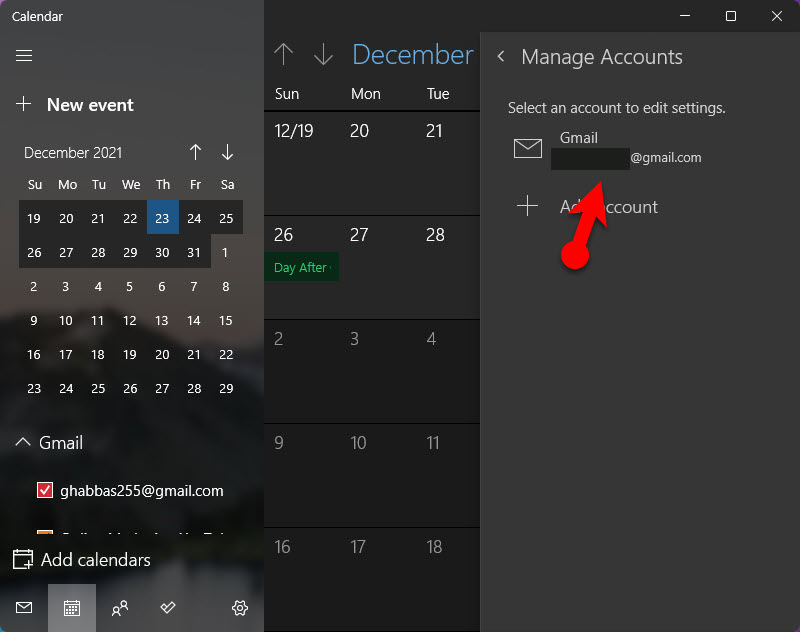Select the Calendar view icon
This screenshot has width=800, height=632.
pos(72,608)
